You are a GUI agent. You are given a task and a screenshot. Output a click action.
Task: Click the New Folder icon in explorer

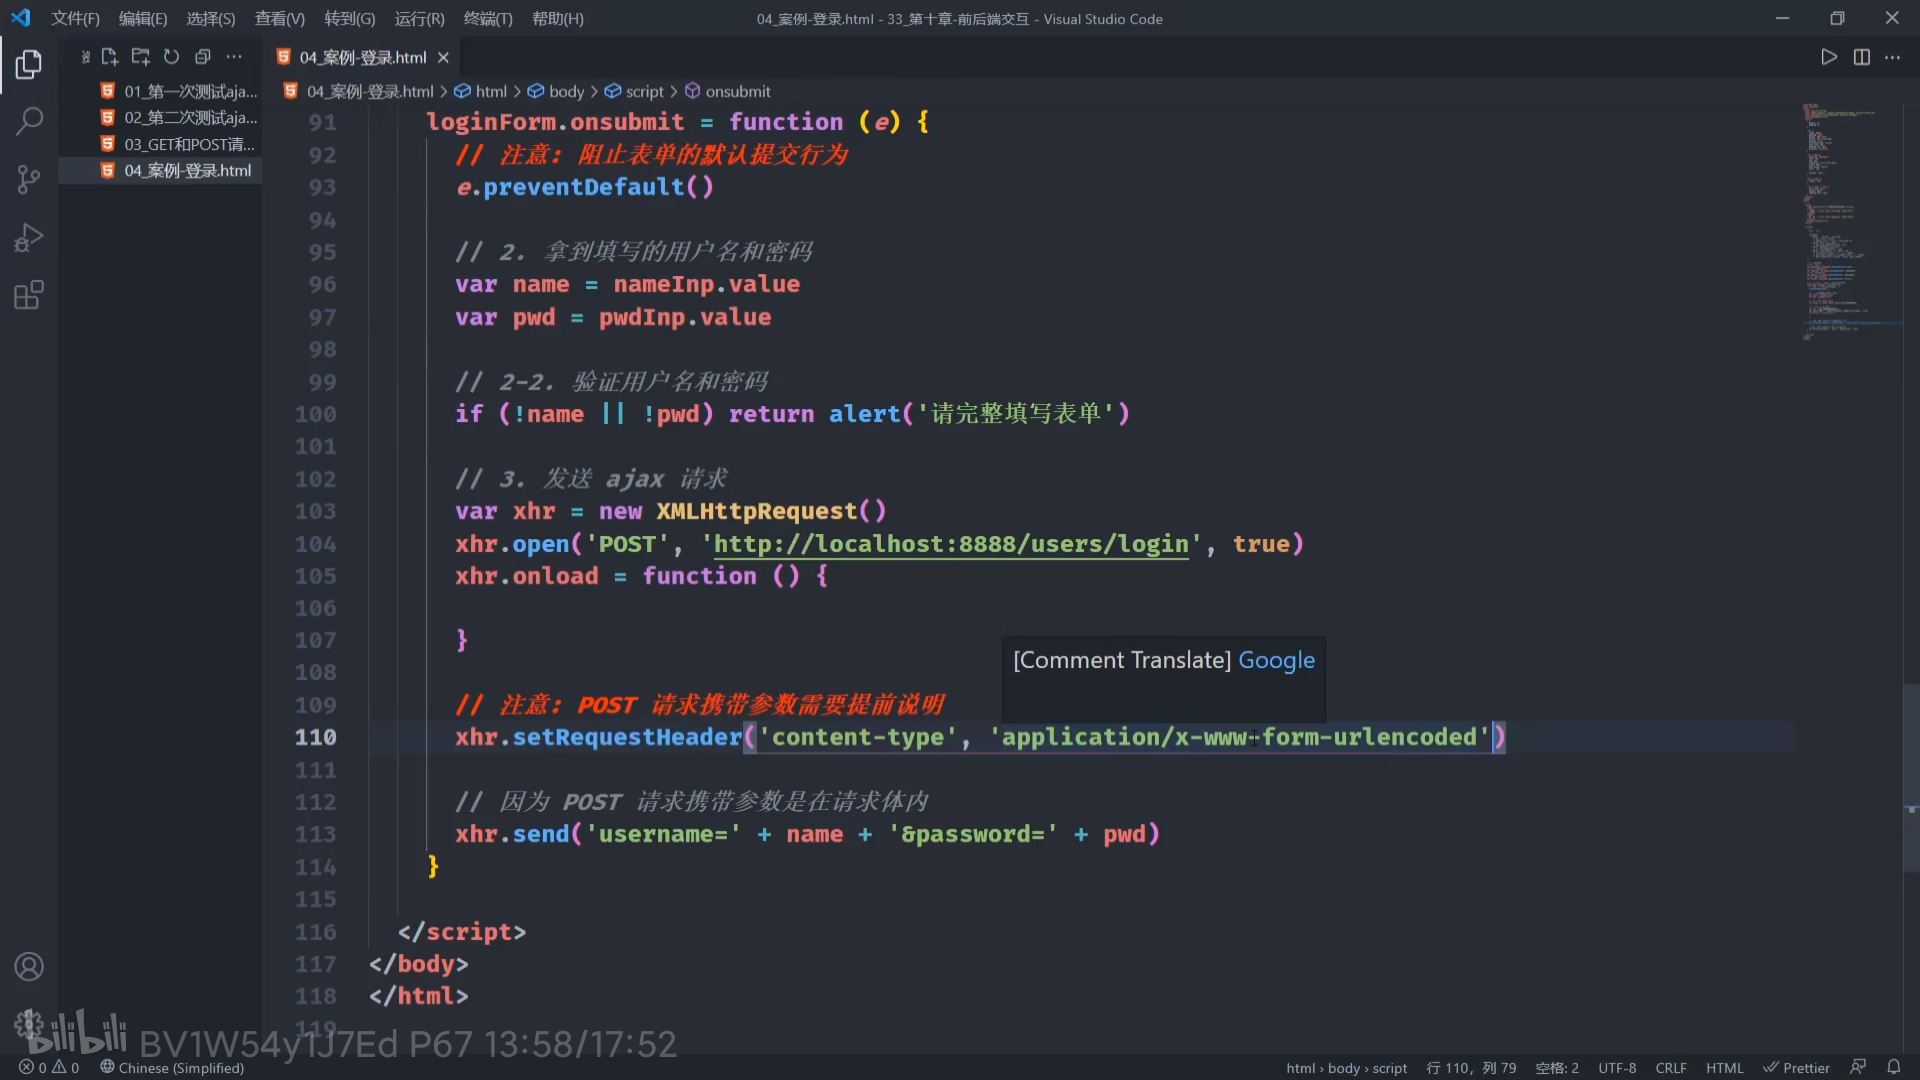[x=141, y=57]
